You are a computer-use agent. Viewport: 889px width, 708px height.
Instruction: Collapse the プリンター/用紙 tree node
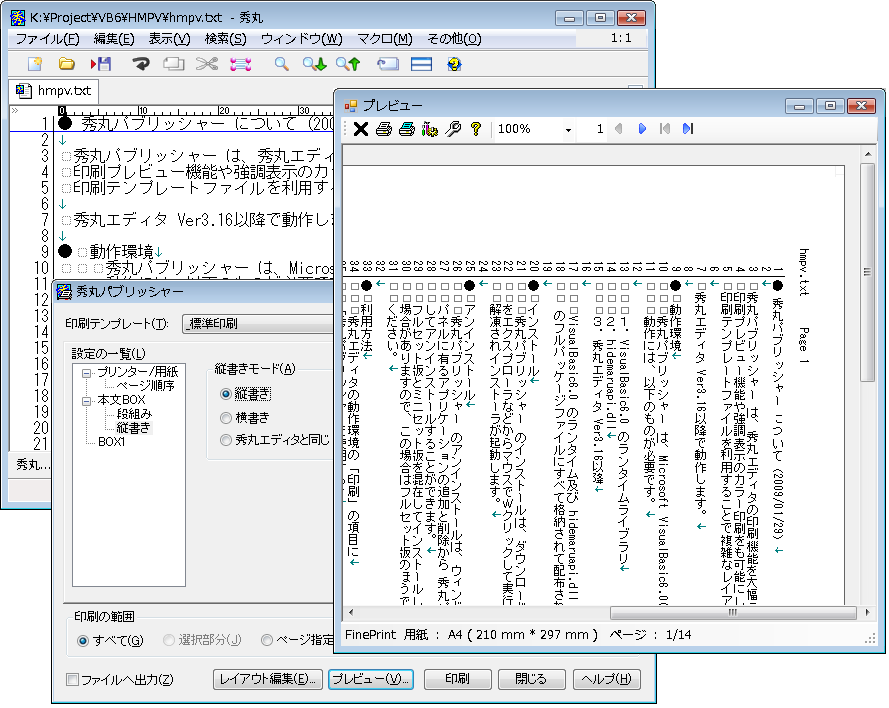tap(87, 372)
